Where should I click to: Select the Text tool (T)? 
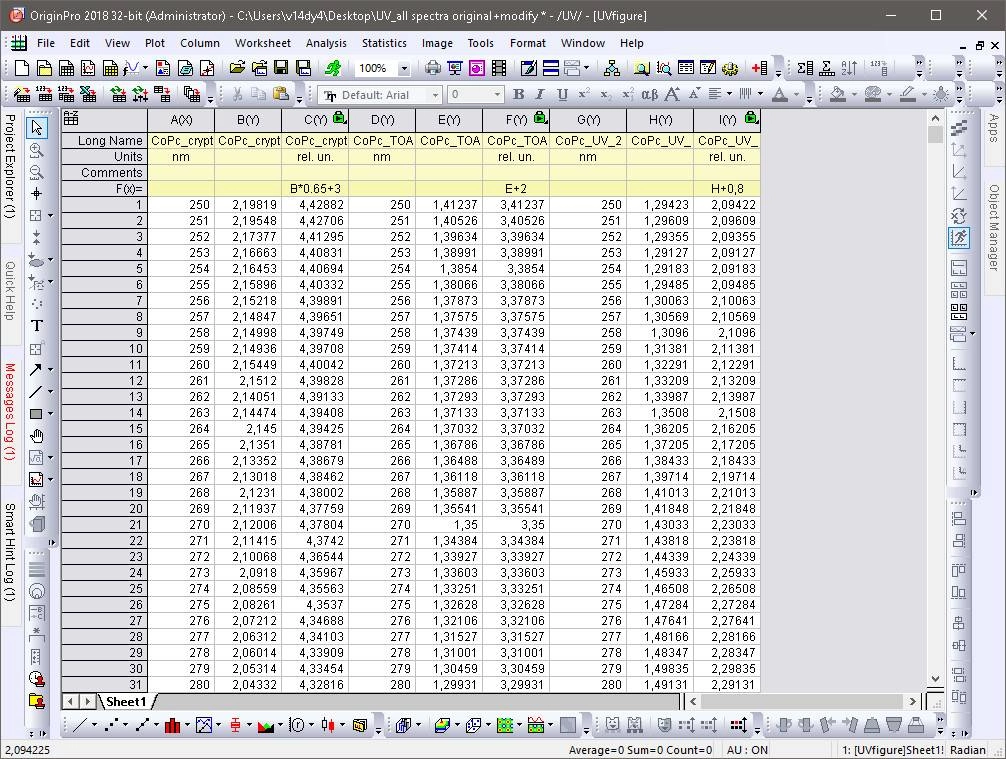tap(37, 326)
